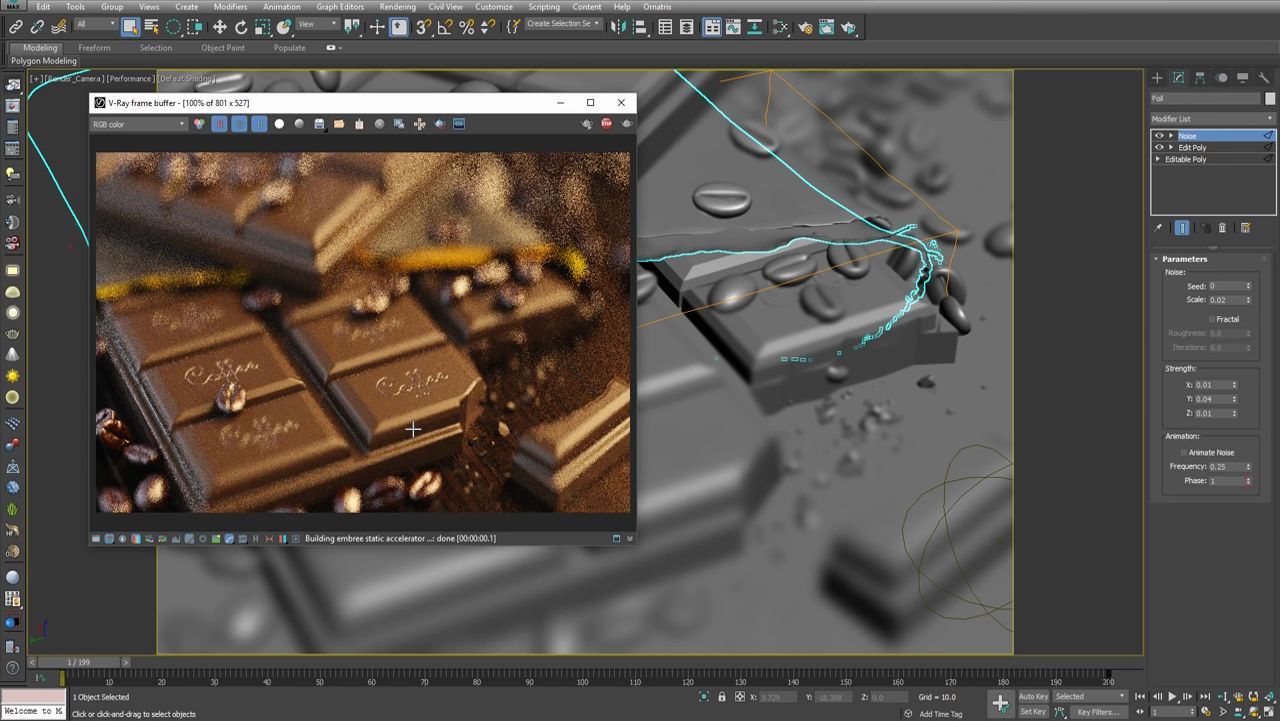The height and width of the screenshot is (721, 1280).
Task: Click the Remove Modifier trash icon
Action: [1222, 228]
